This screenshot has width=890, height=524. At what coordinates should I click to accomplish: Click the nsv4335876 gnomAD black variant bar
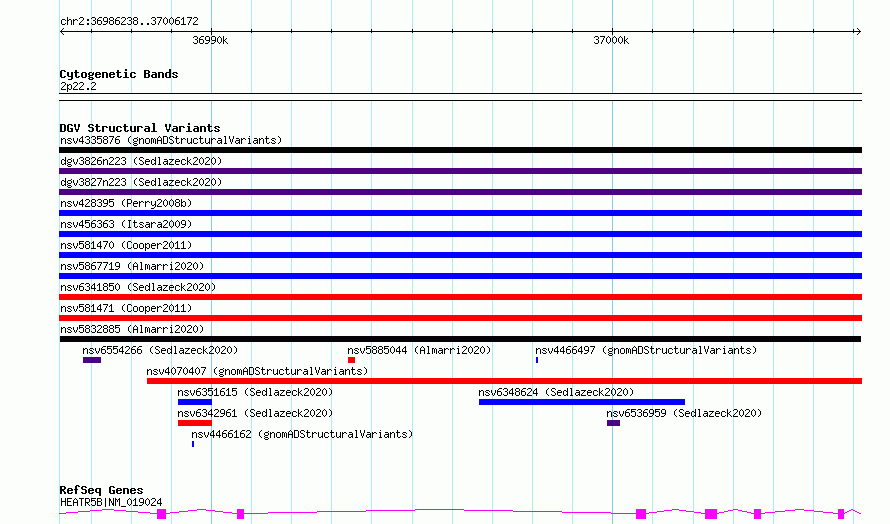(460, 150)
